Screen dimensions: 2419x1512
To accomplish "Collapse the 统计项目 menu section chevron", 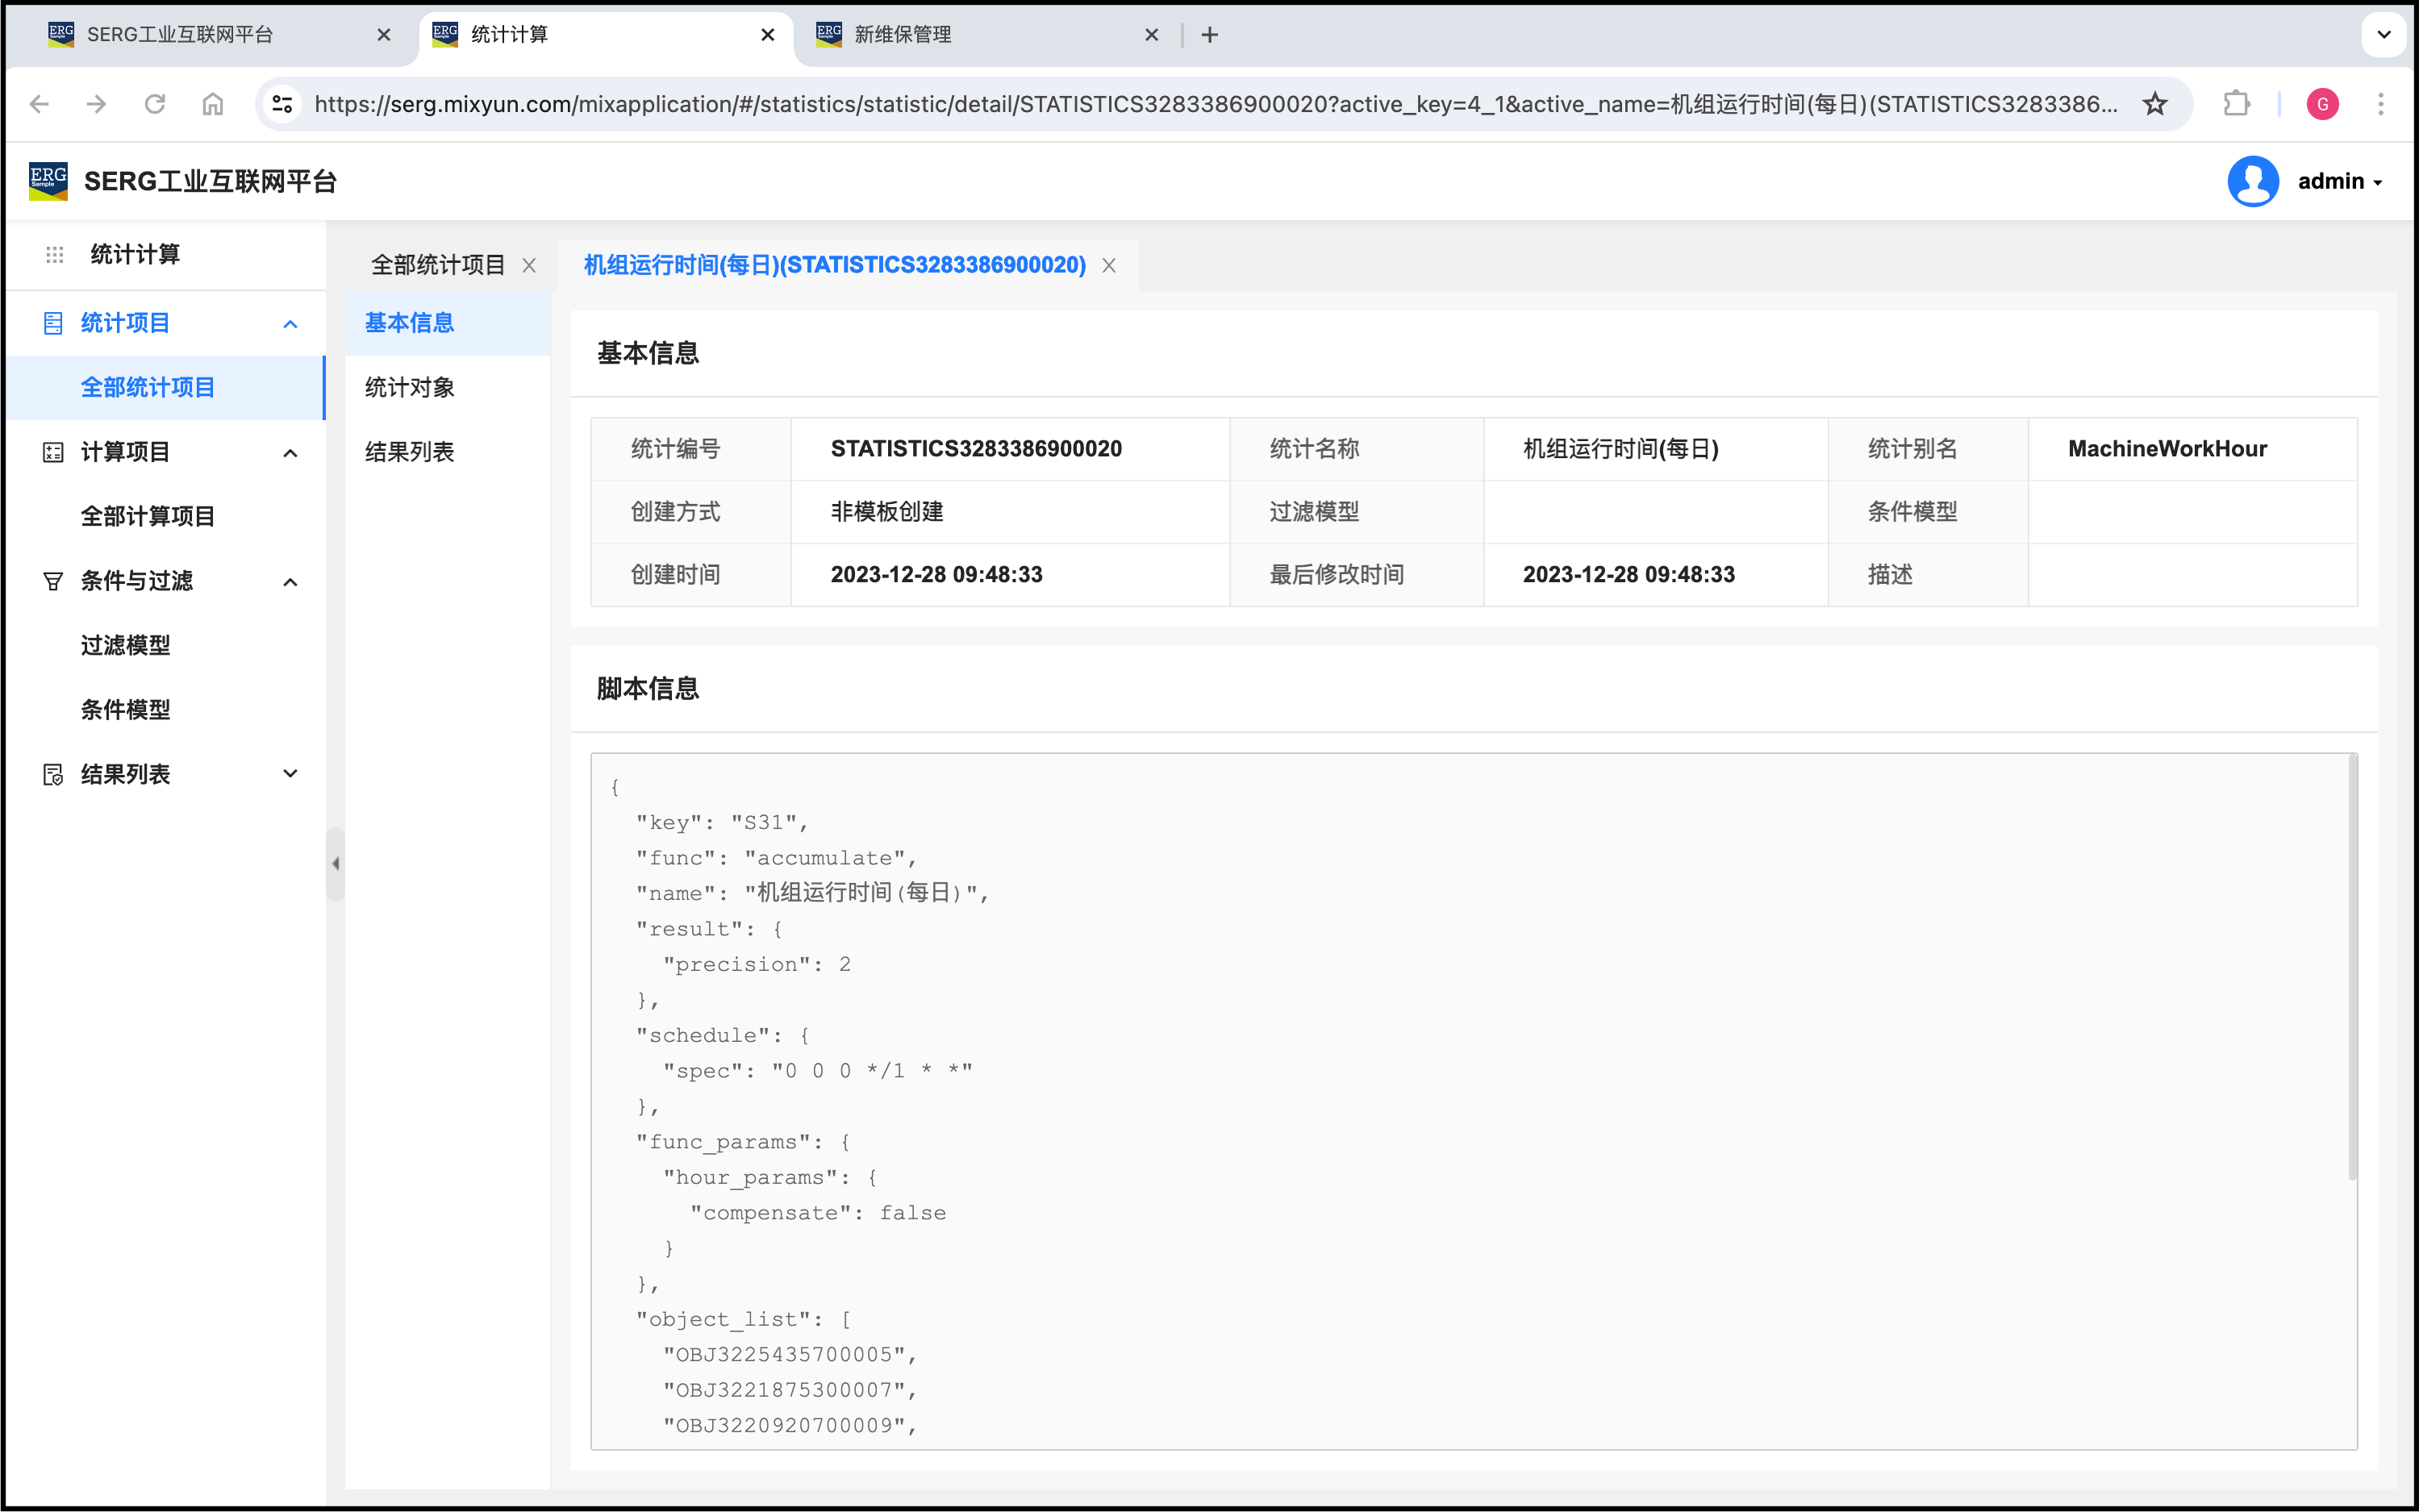I will point(290,324).
